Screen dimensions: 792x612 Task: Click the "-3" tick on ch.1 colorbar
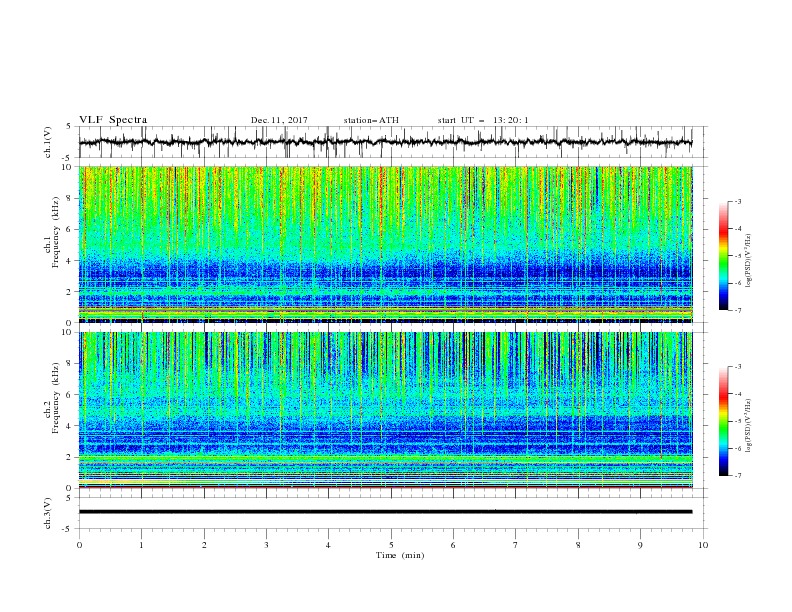pos(737,201)
